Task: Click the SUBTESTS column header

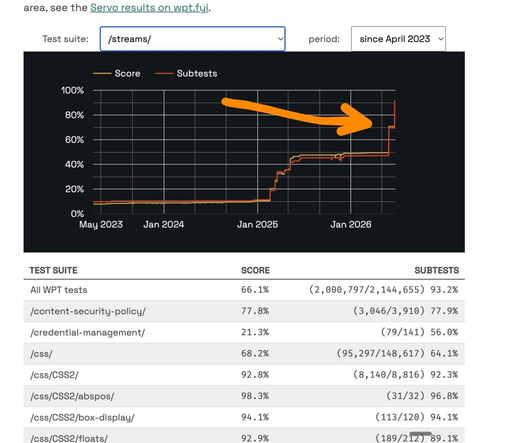Action: 437,270
